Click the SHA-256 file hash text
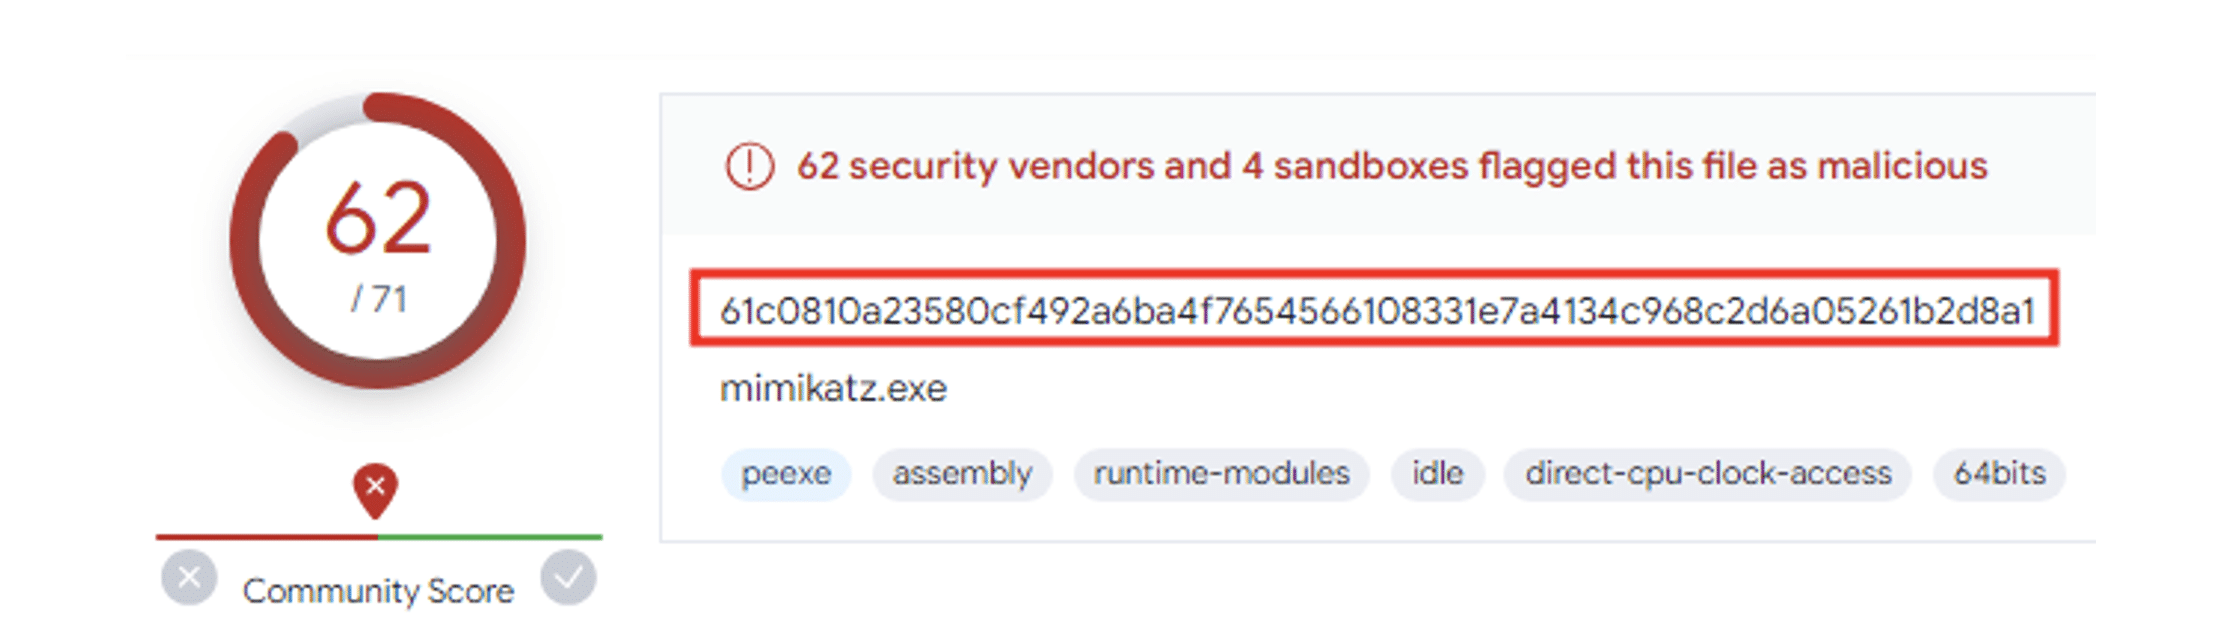Screen dimensions: 2220x638 [1376, 311]
